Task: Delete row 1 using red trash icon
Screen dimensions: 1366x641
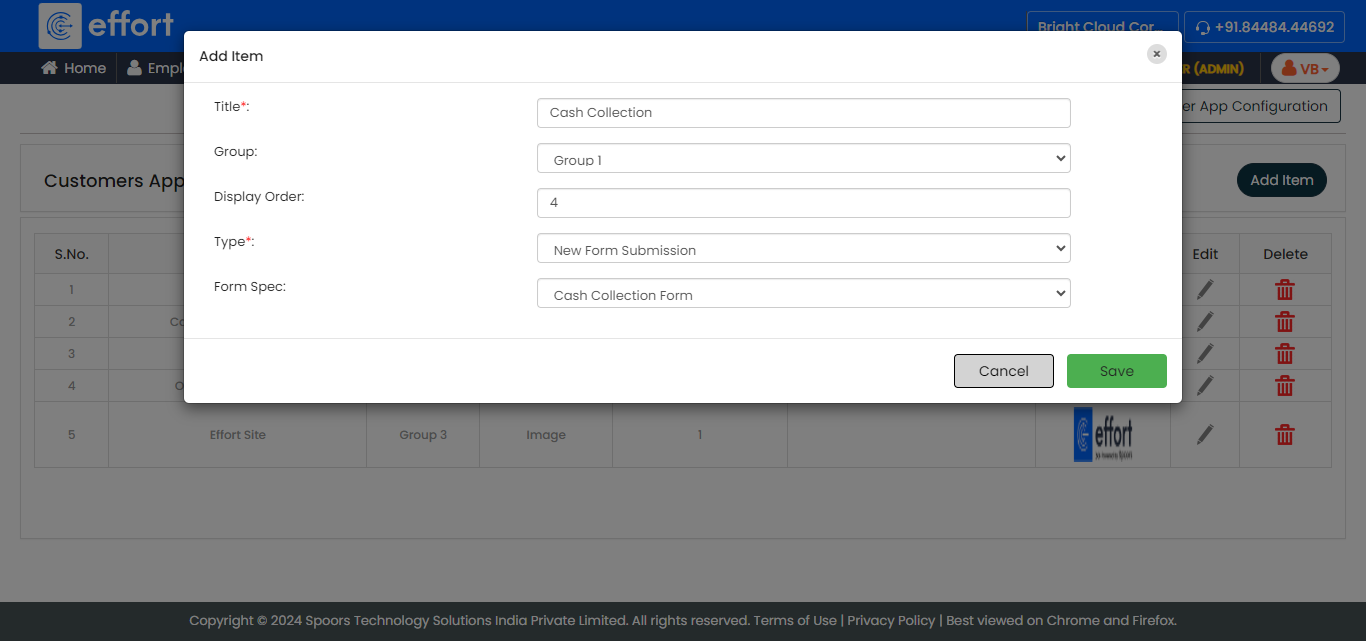Action: pyautogui.click(x=1284, y=290)
